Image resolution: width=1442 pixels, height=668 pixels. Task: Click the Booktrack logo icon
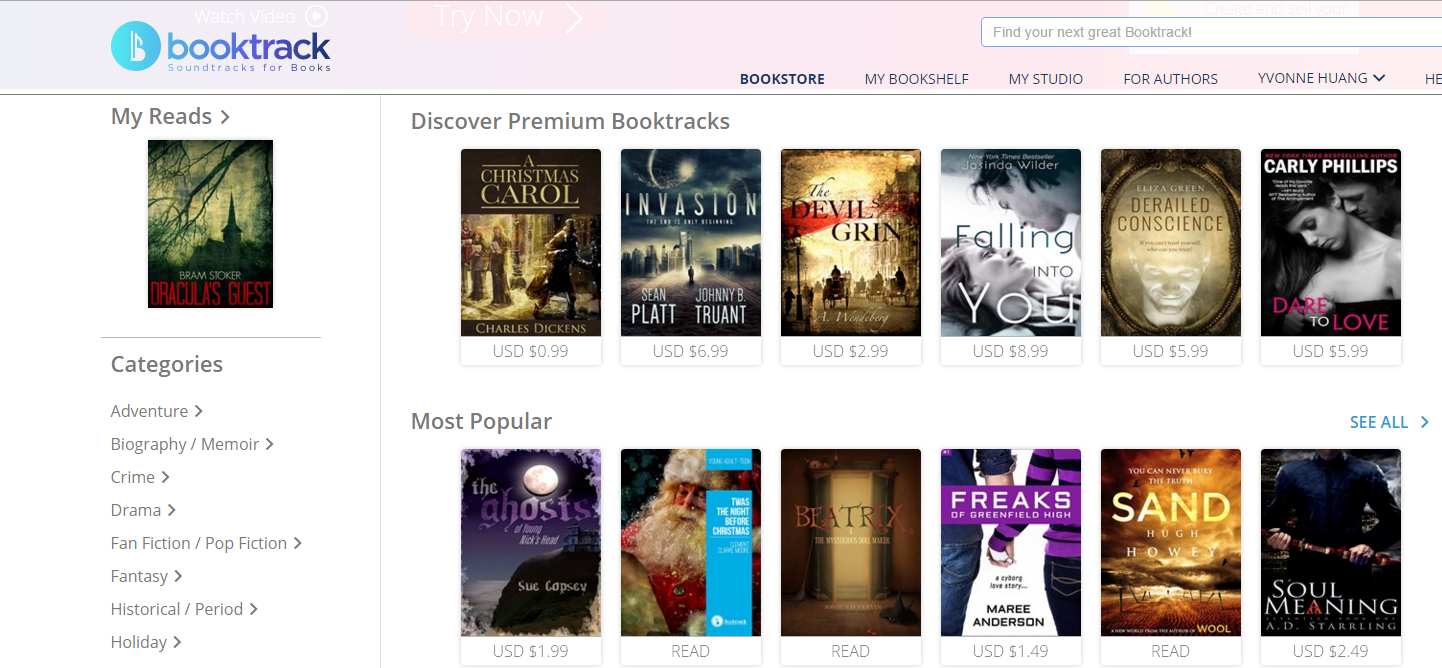pyautogui.click(x=135, y=46)
